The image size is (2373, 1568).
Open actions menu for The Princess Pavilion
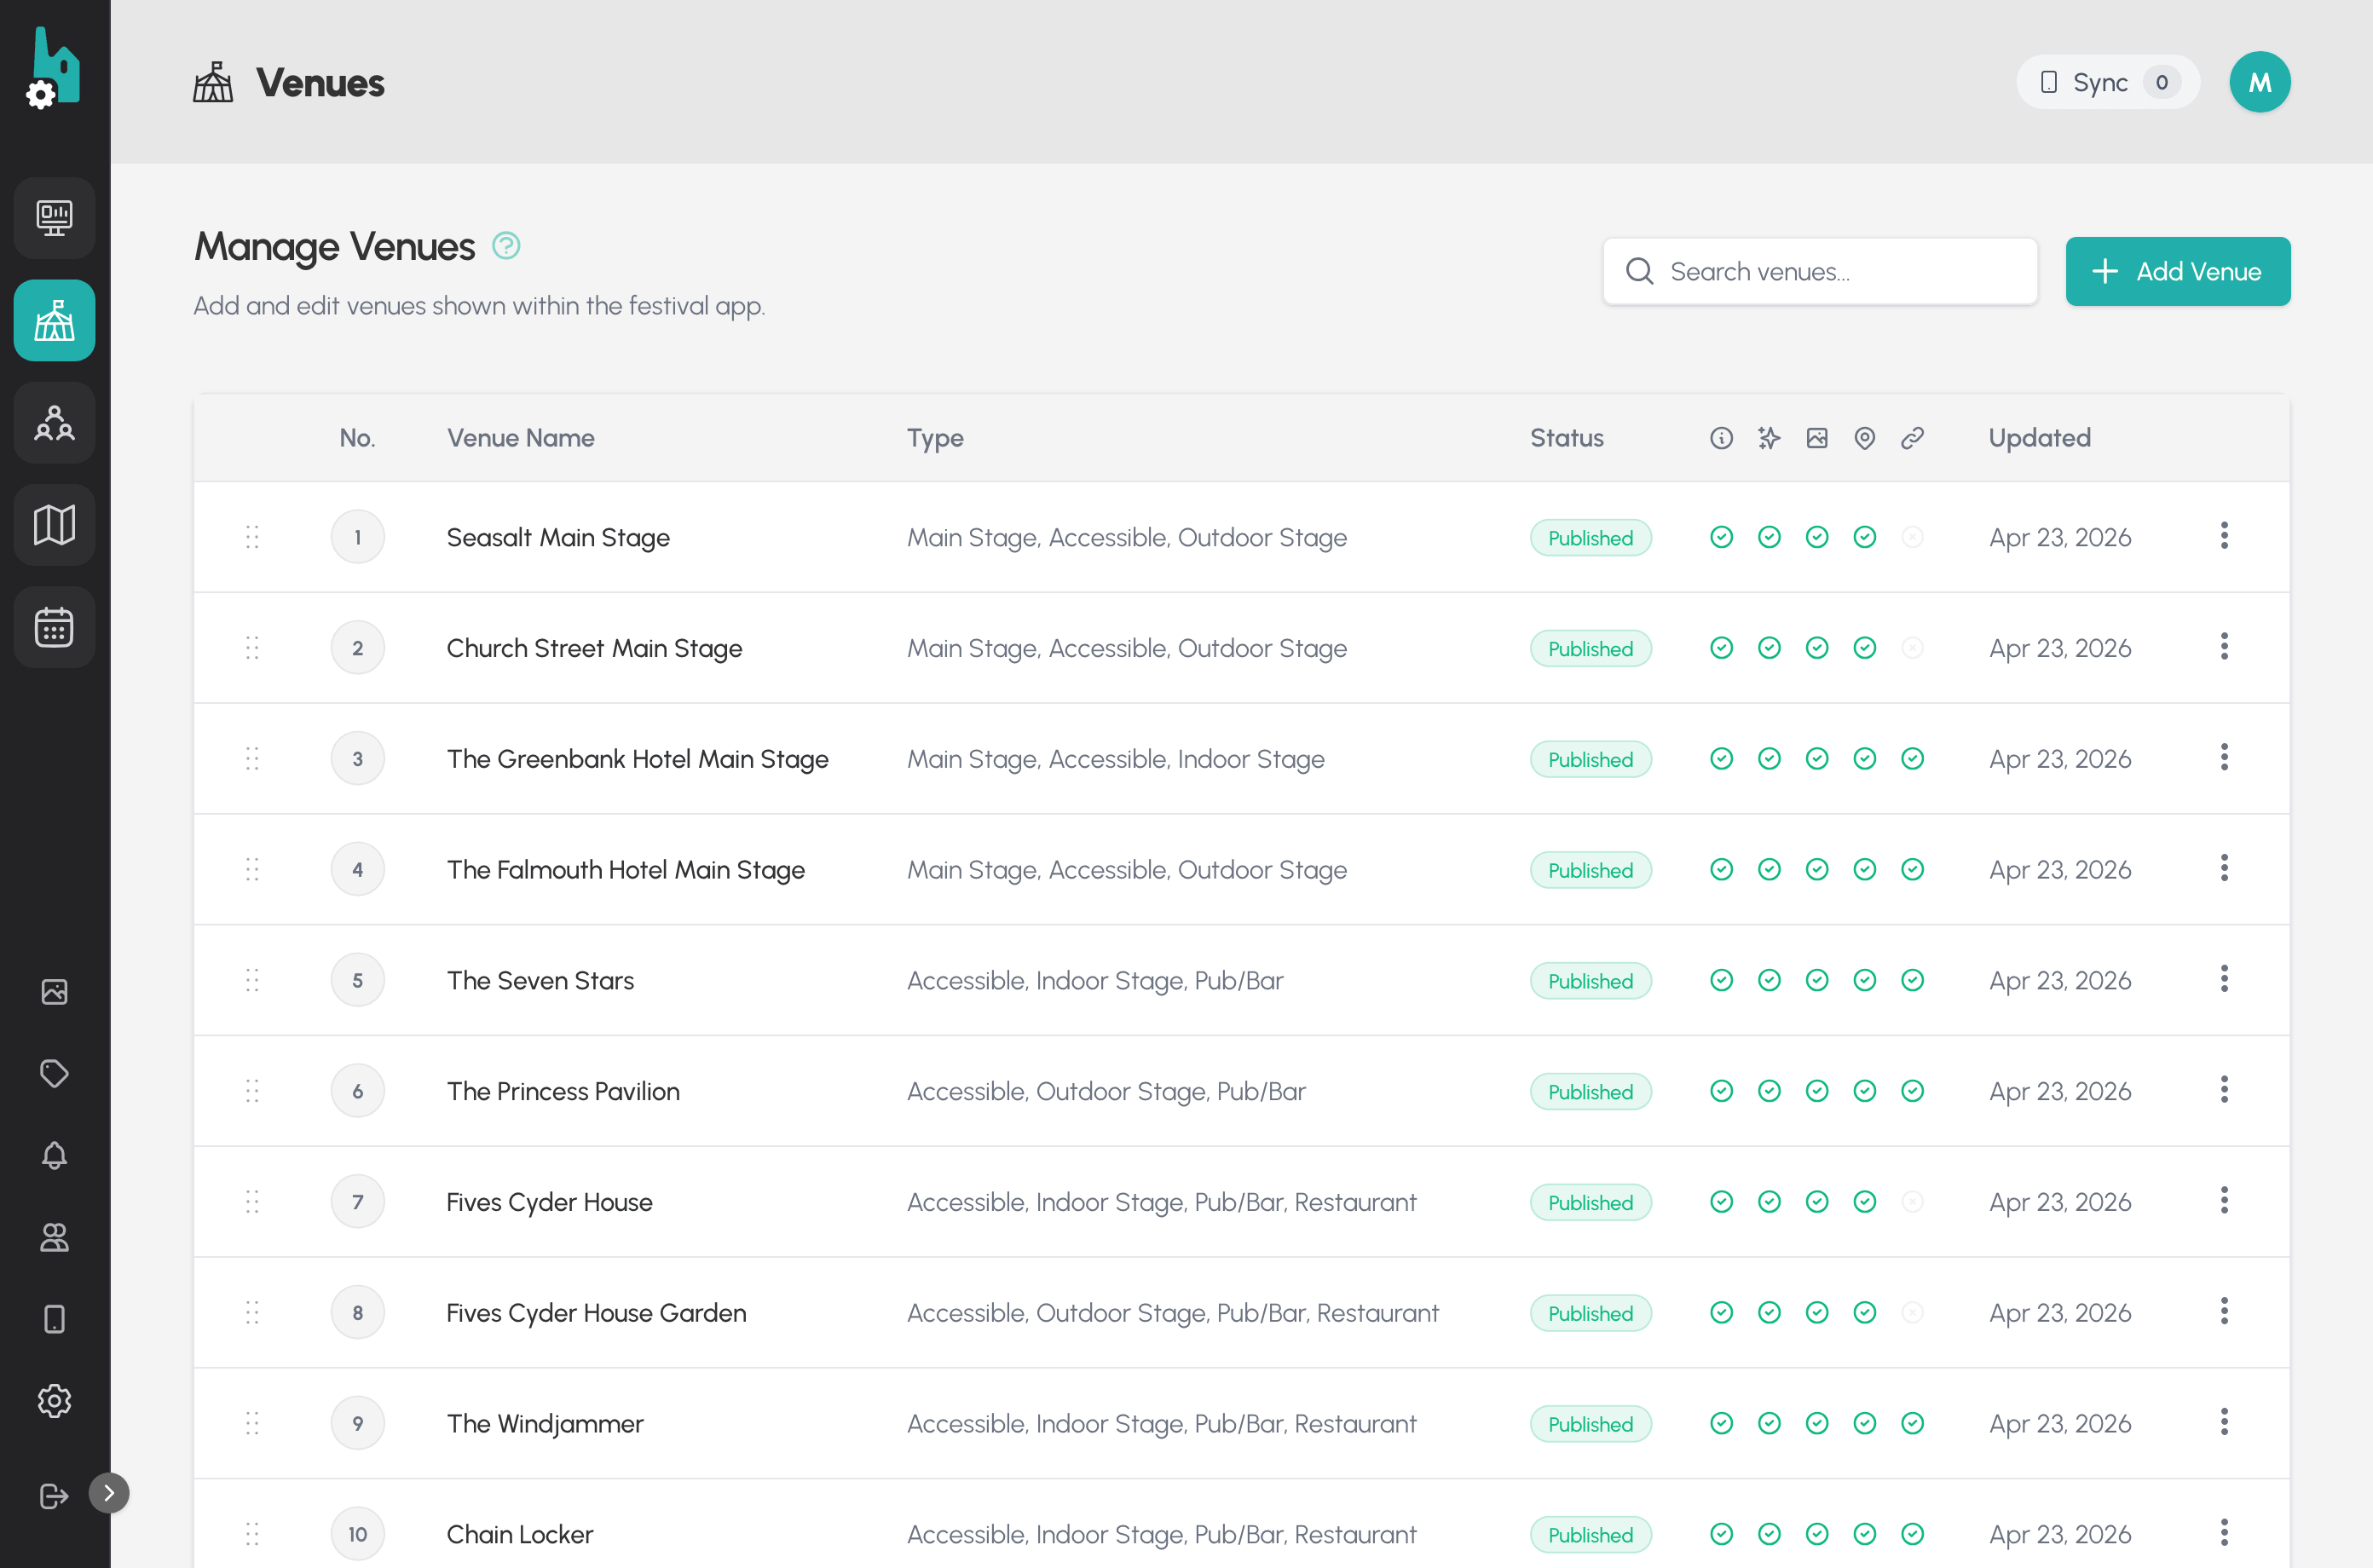[2224, 1090]
